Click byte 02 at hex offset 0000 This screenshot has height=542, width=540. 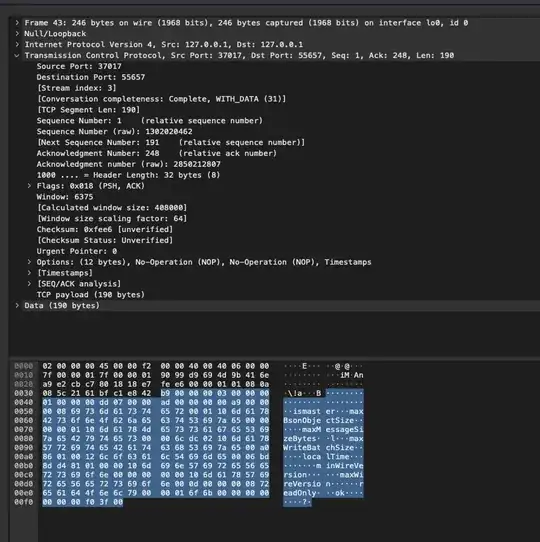coord(47,366)
